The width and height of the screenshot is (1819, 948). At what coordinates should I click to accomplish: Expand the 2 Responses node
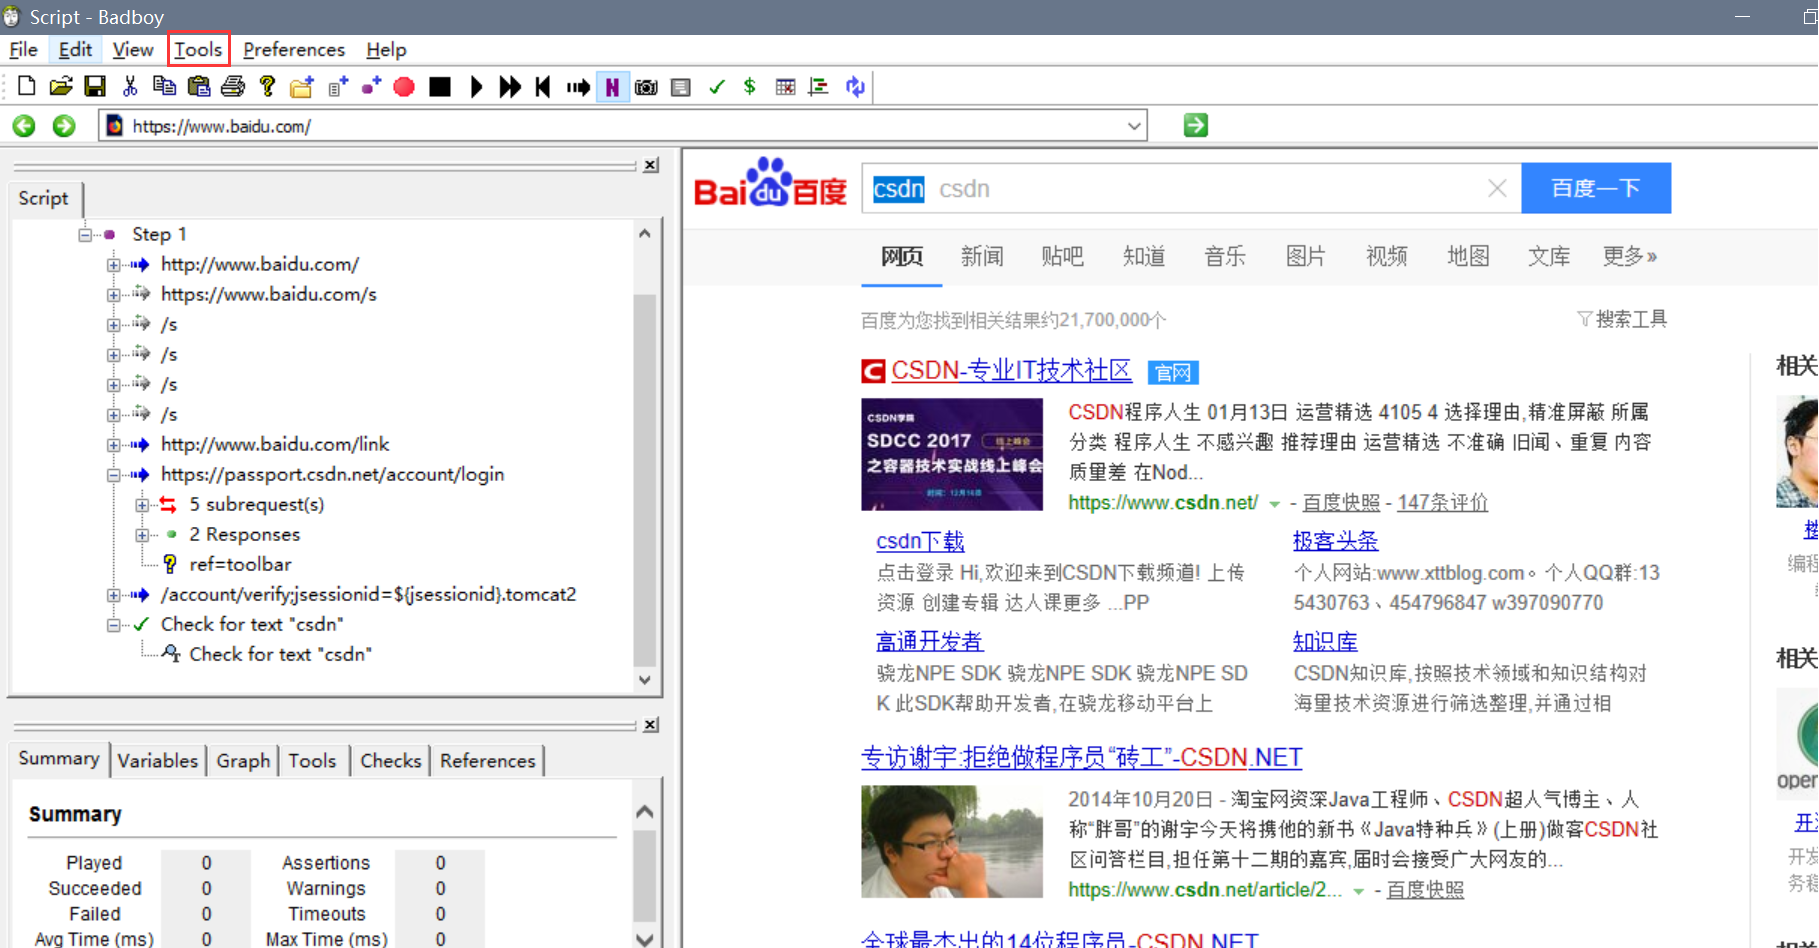pyautogui.click(x=142, y=535)
